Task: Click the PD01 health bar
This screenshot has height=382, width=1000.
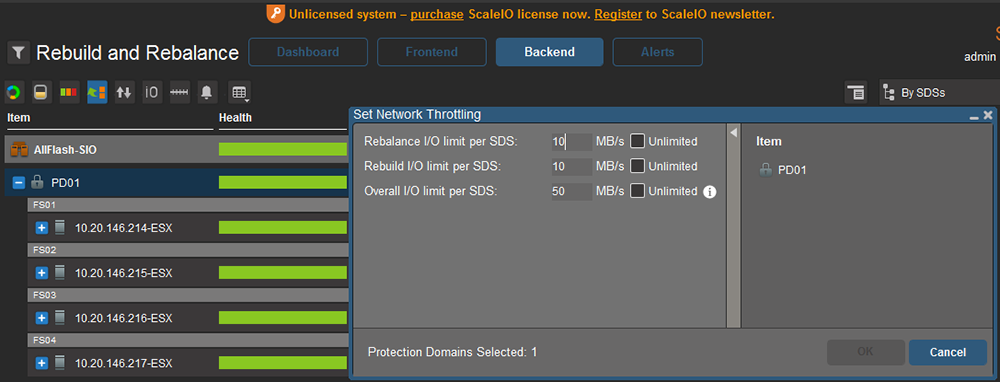Action: 284,183
